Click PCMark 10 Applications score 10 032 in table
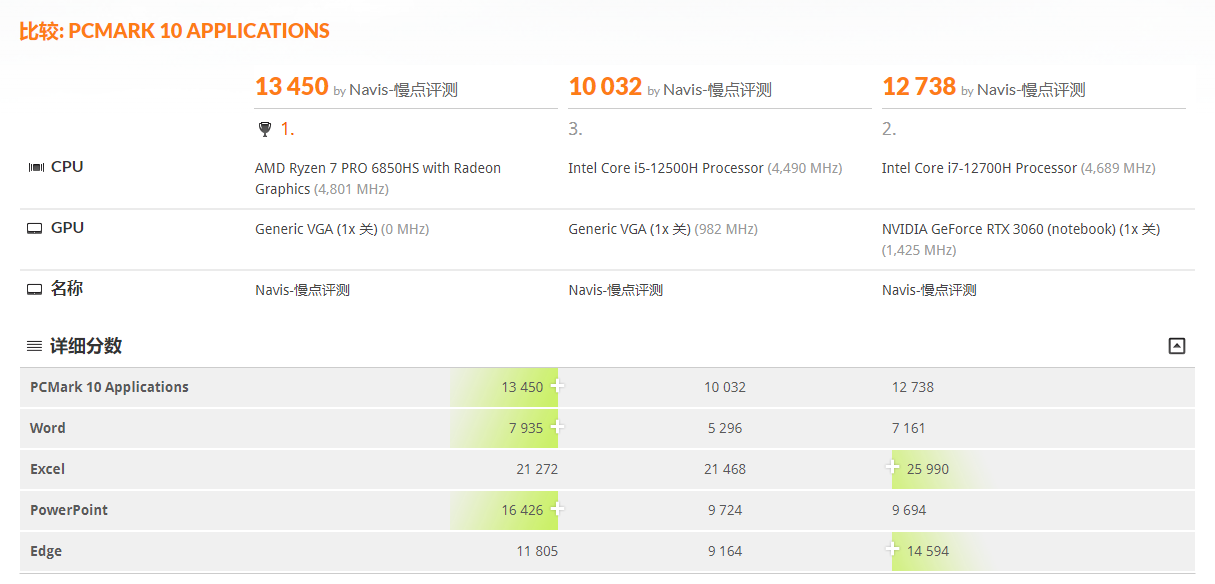 tap(725, 387)
